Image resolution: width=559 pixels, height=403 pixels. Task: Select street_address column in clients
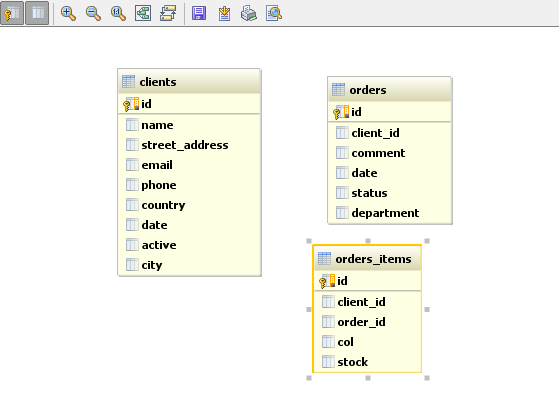click(189, 145)
